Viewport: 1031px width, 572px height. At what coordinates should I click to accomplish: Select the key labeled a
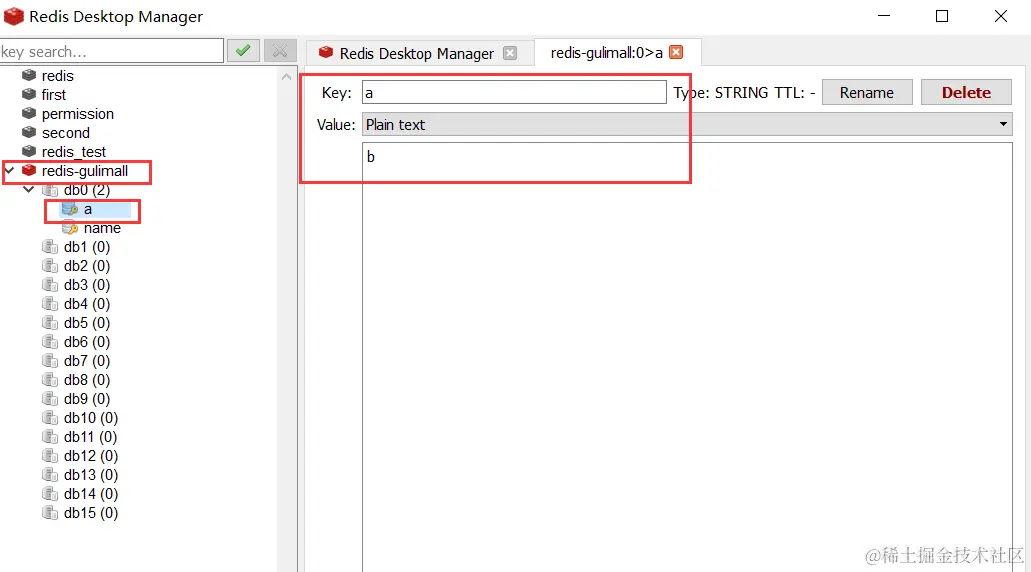88,209
